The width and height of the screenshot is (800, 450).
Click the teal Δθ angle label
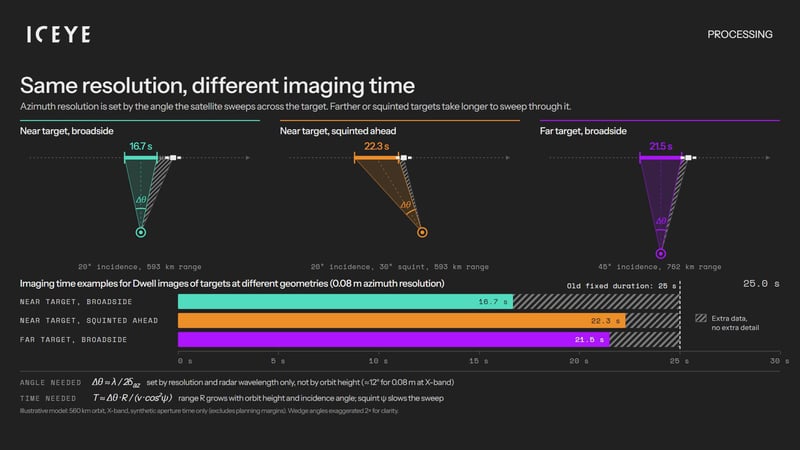click(x=141, y=199)
